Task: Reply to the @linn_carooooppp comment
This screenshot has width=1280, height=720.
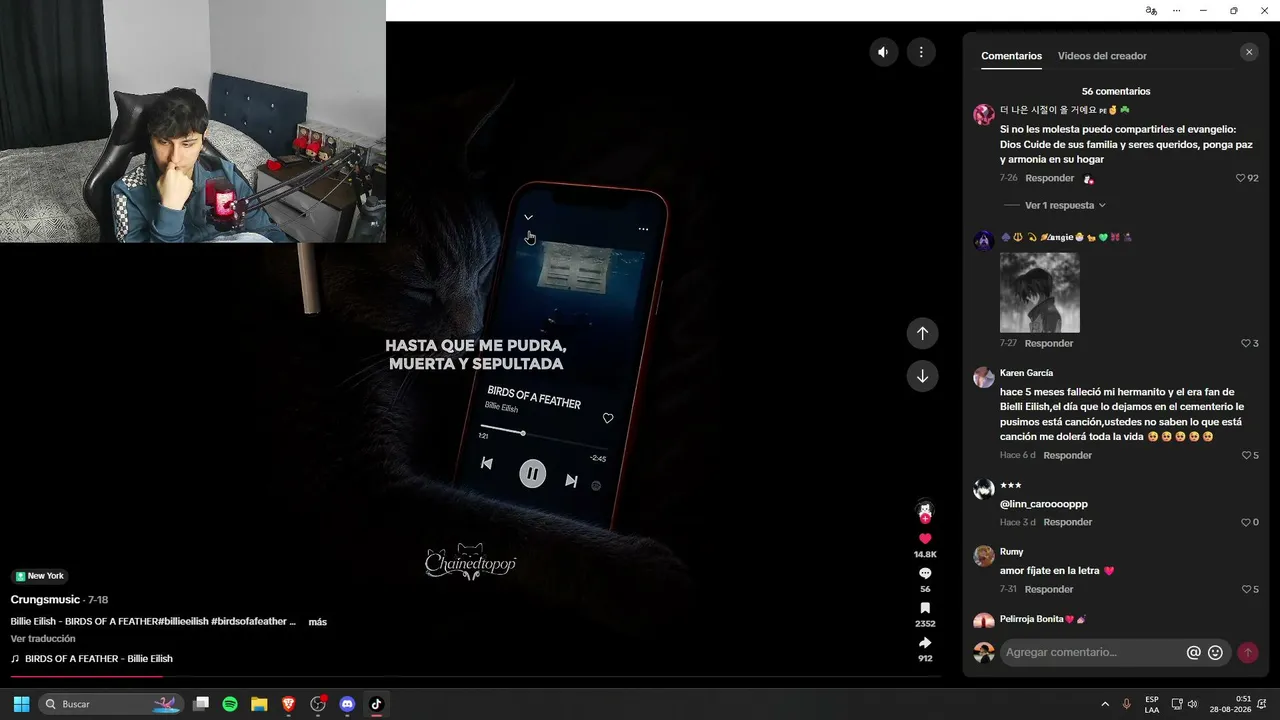Action: tap(1068, 522)
